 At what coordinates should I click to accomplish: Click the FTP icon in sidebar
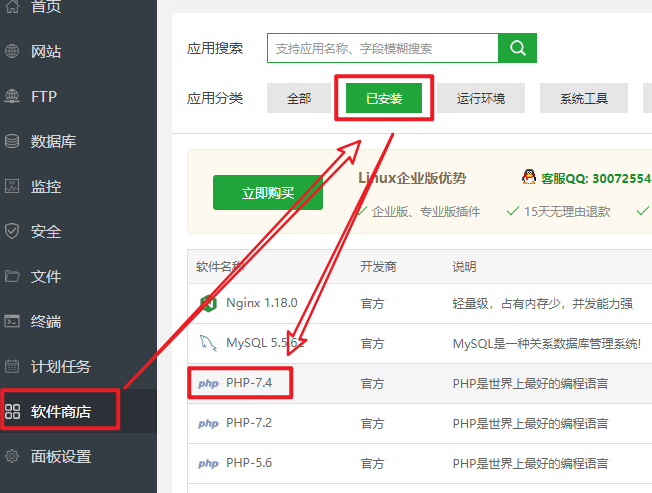click(12, 96)
